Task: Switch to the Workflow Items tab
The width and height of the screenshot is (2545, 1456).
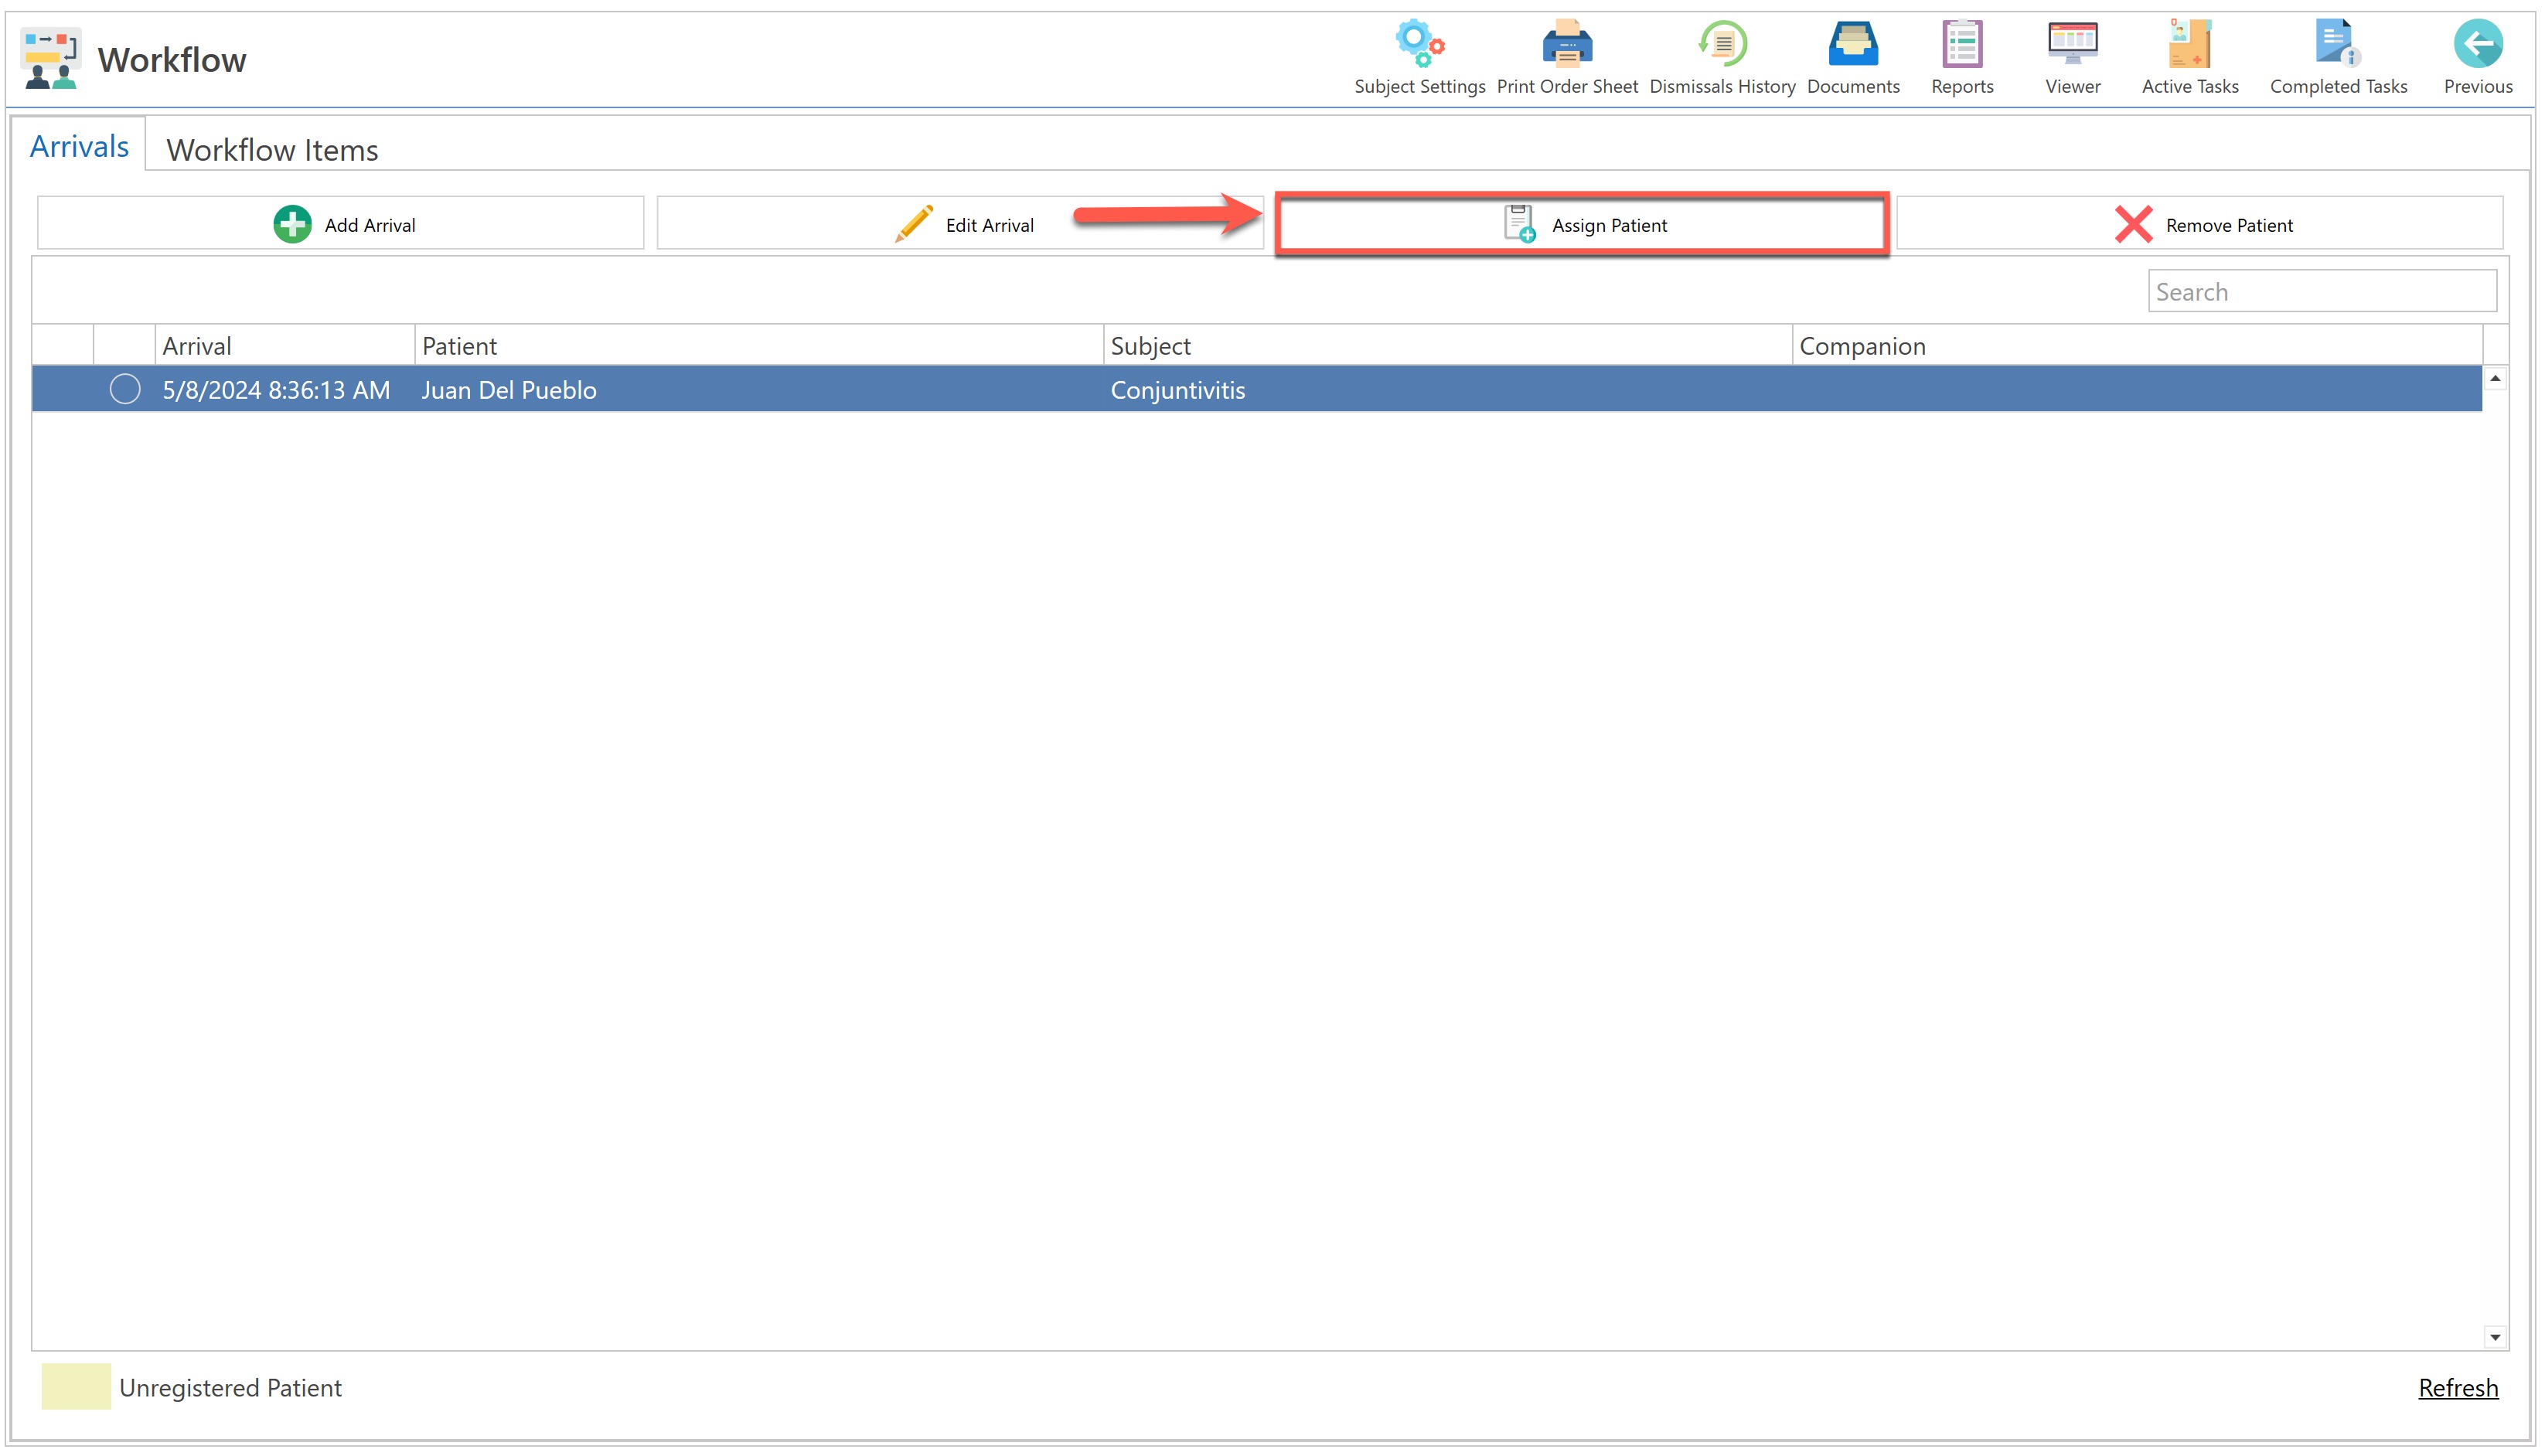Action: (x=272, y=150)
